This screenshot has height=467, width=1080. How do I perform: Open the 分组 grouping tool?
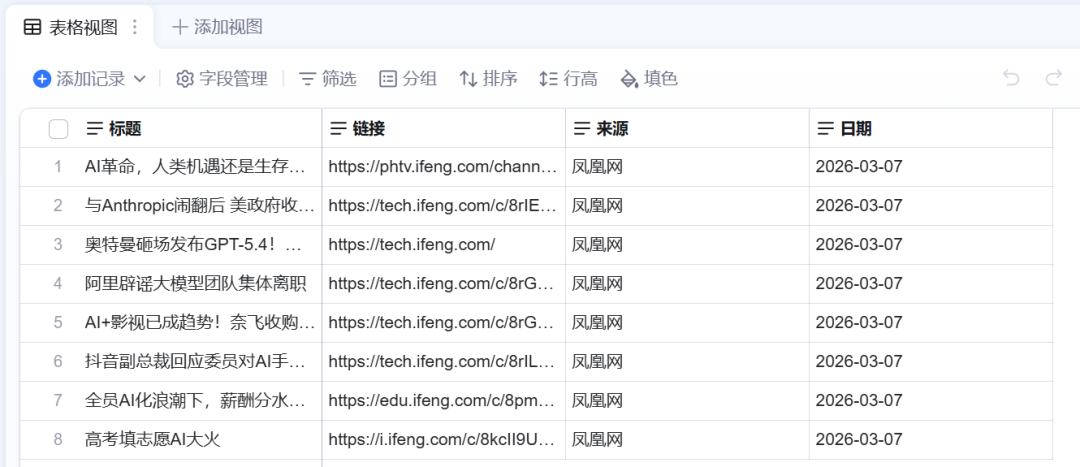pos(408,79)
